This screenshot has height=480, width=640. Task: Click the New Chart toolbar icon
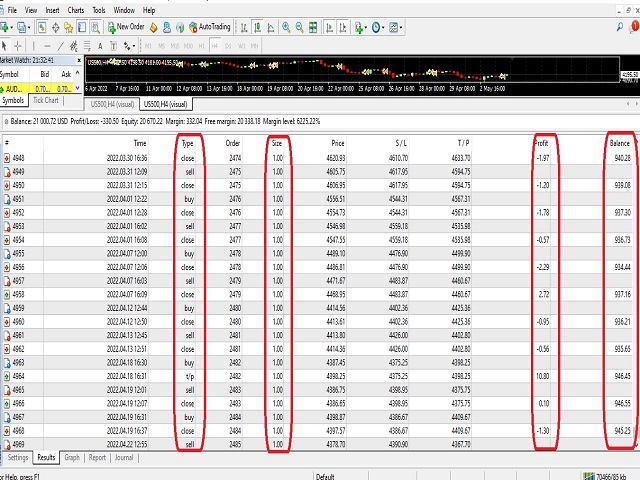[4, 27]
